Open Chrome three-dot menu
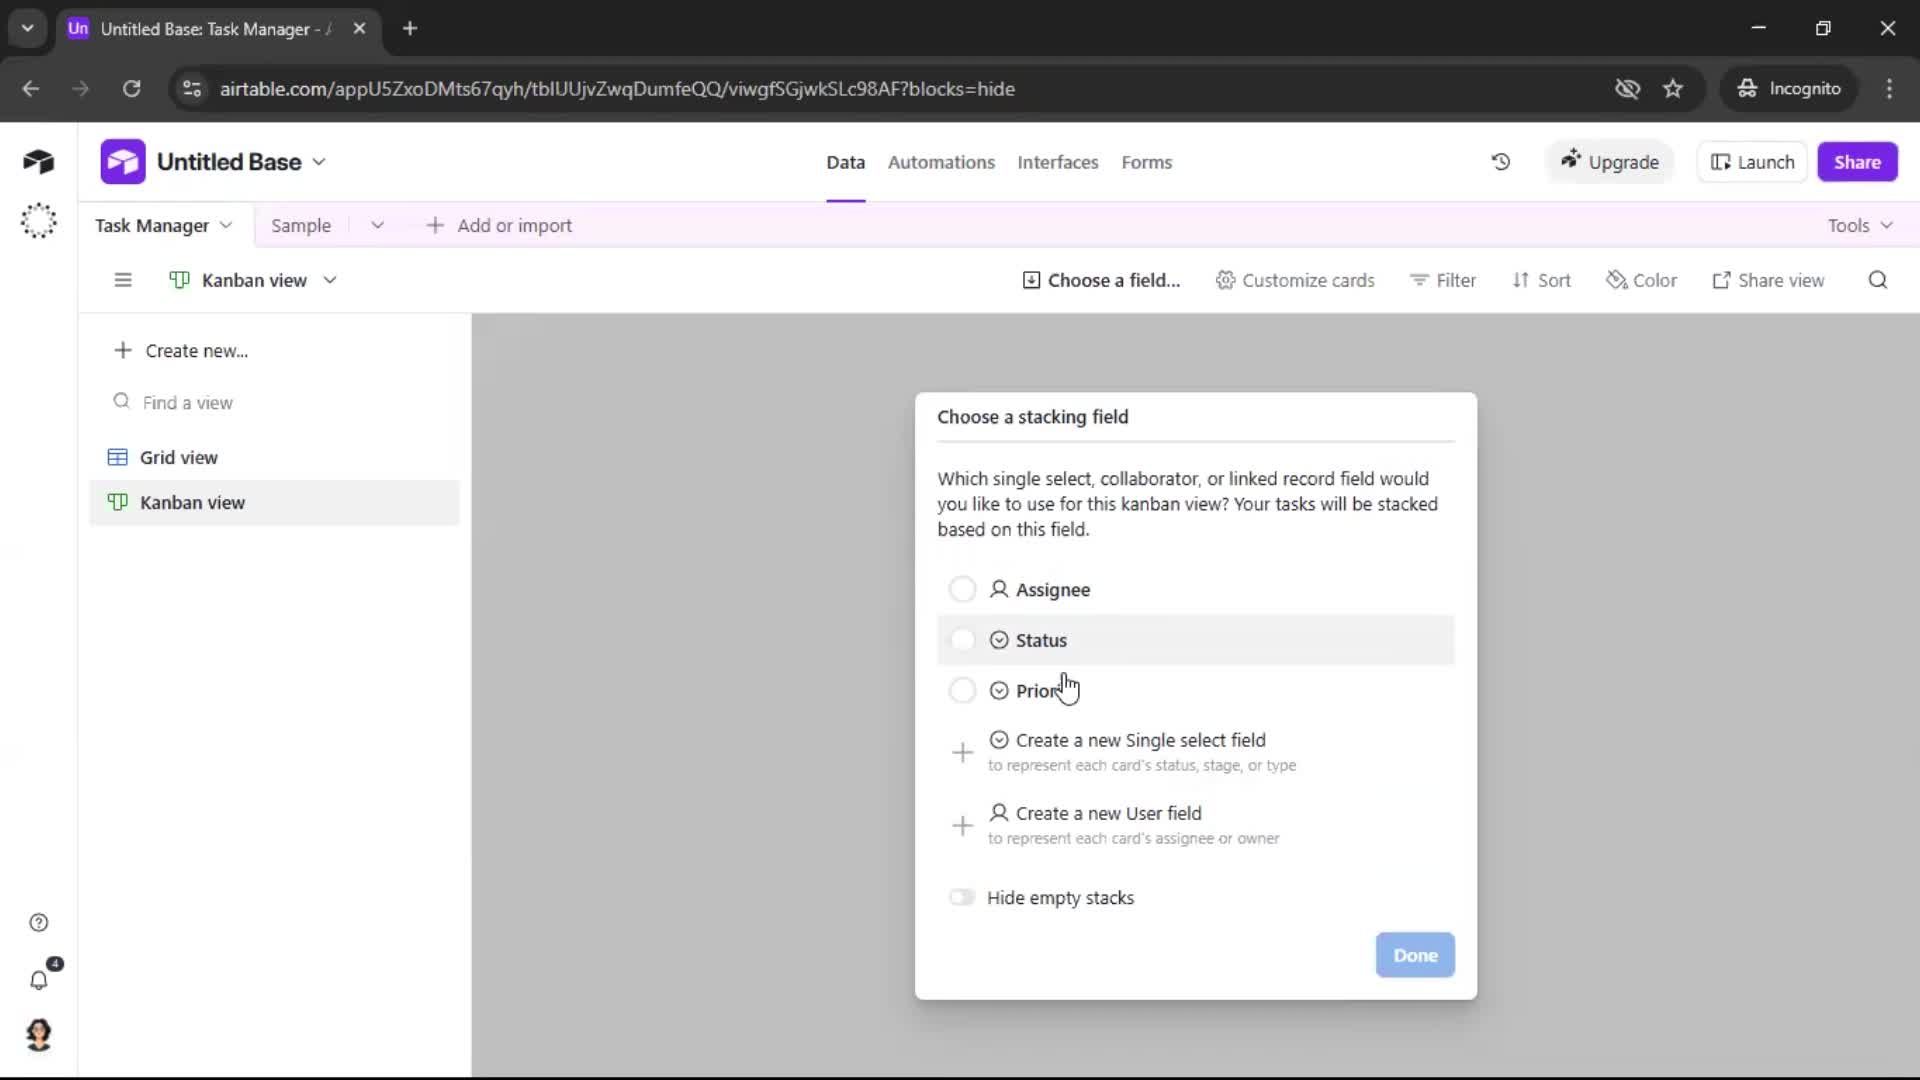The width and height of the screenshot is (1920, 1080). 1888,88
